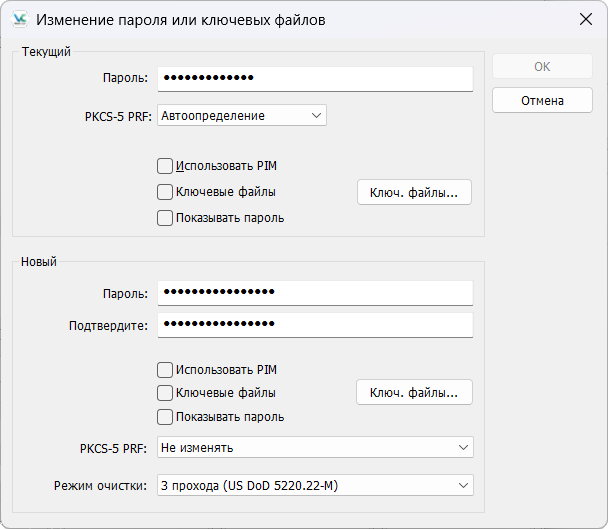Image resolution: width=608 pixels, height=529 pixels.
Task: Tick 'Ключевые файлы' checkbox in the Текущий section
Action: click(165, 192)
